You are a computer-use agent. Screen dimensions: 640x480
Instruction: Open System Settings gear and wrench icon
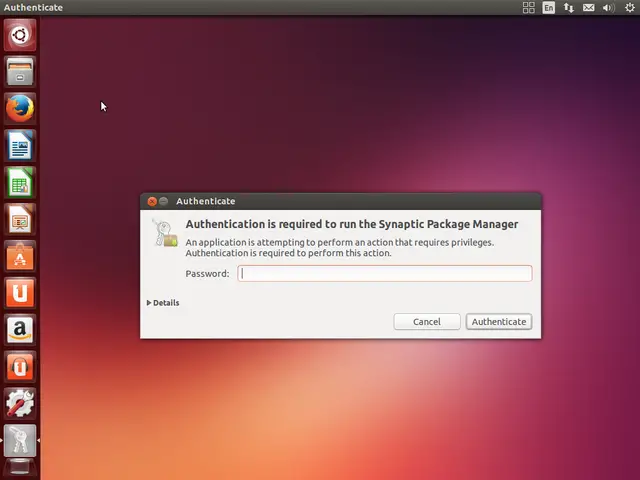(20, 403)
